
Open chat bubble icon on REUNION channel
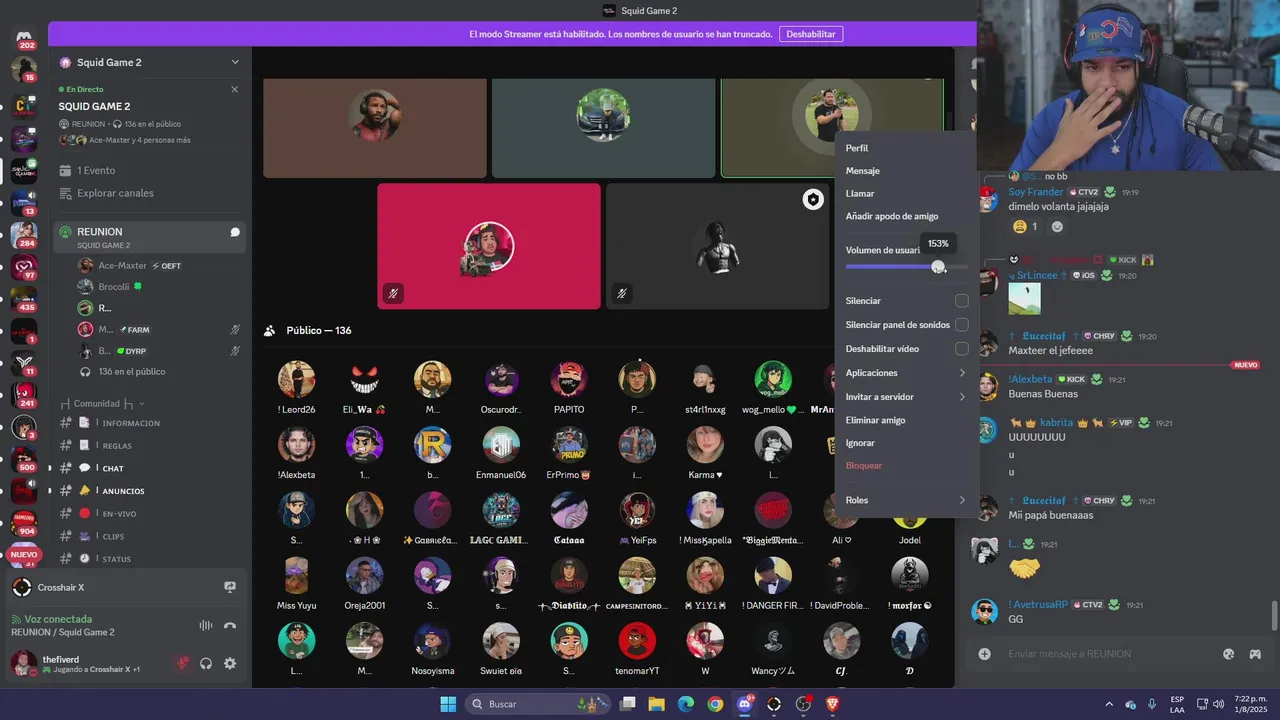235,232
